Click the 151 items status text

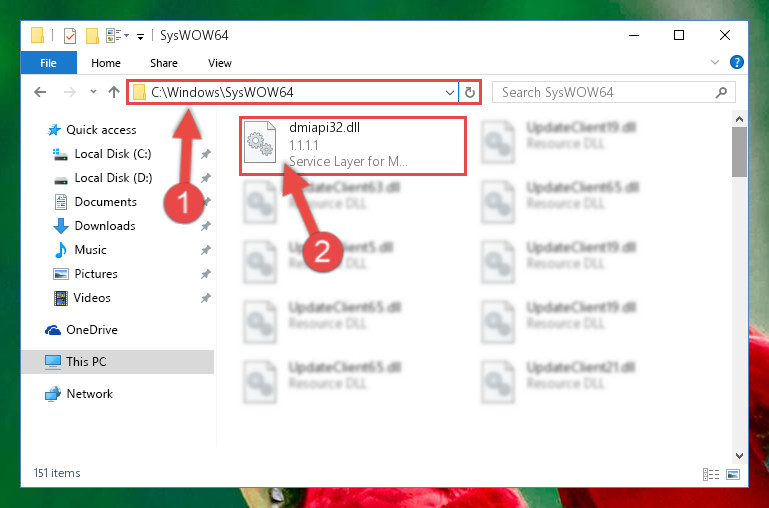click(57, 473)
